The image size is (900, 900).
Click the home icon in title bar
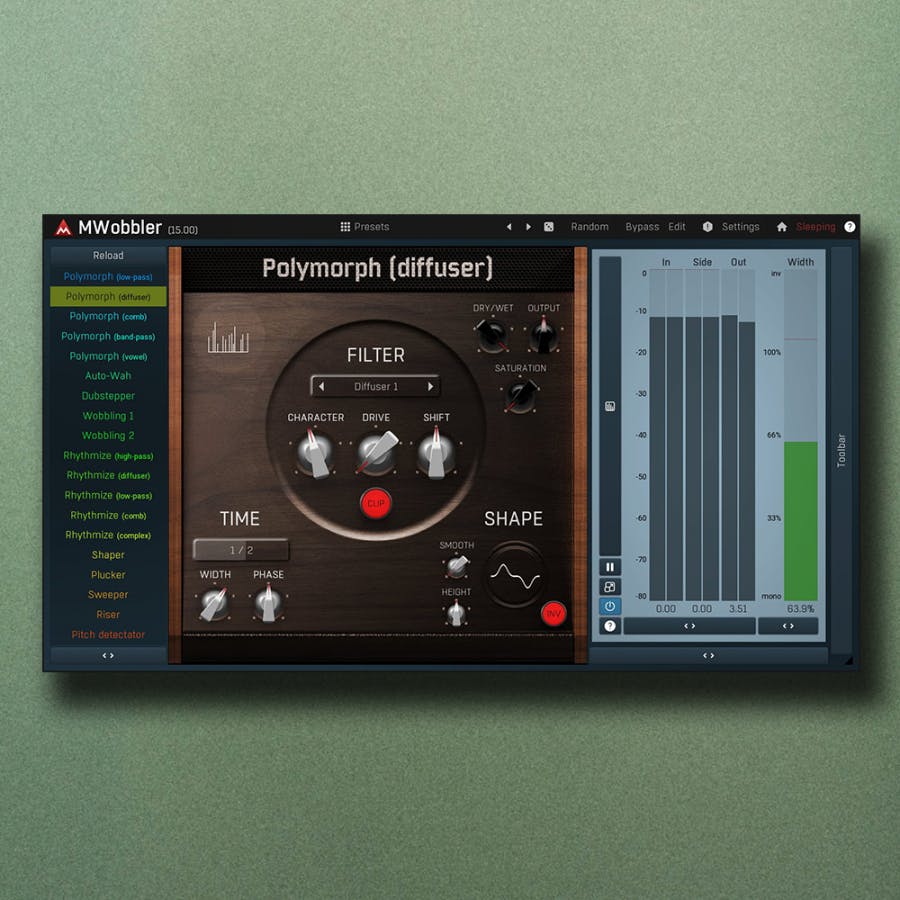tap(782, 227)
